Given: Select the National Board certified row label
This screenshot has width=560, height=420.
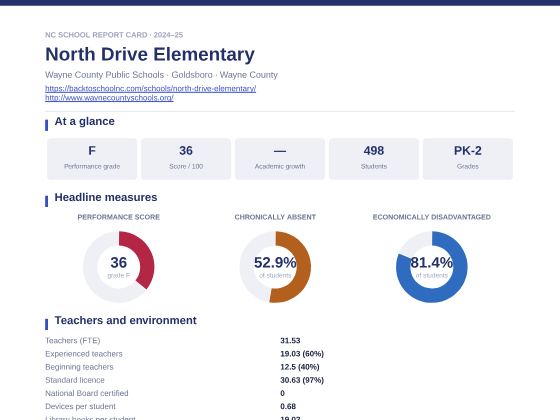Looking at the screenshot, I should pos(86,393).
